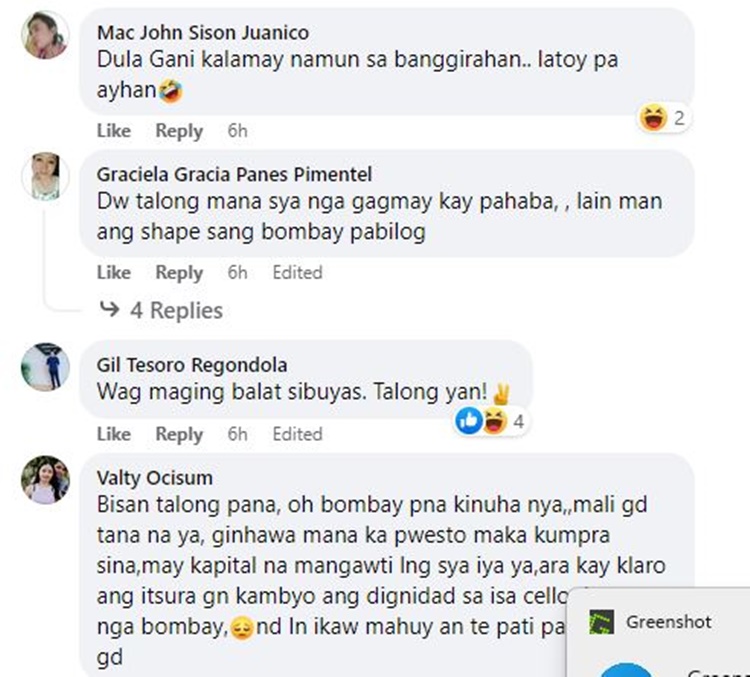Open the Valty Ocisum name link
This screenshot has width=750, height=677.
pos(154,477)
